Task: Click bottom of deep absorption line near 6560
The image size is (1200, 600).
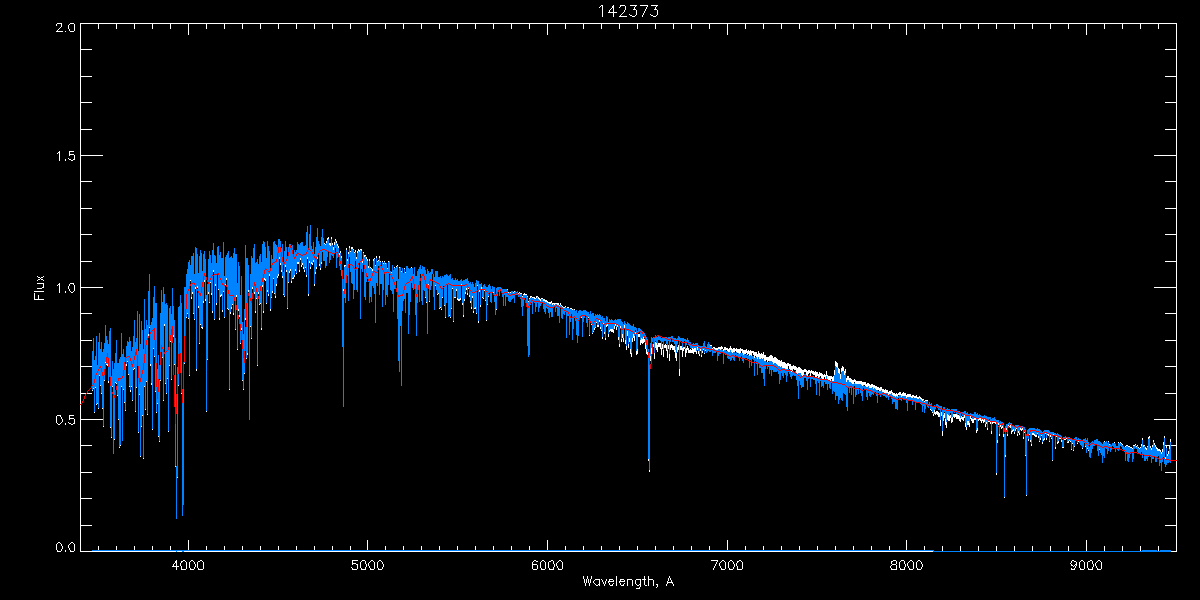Action: click(649, 468)
